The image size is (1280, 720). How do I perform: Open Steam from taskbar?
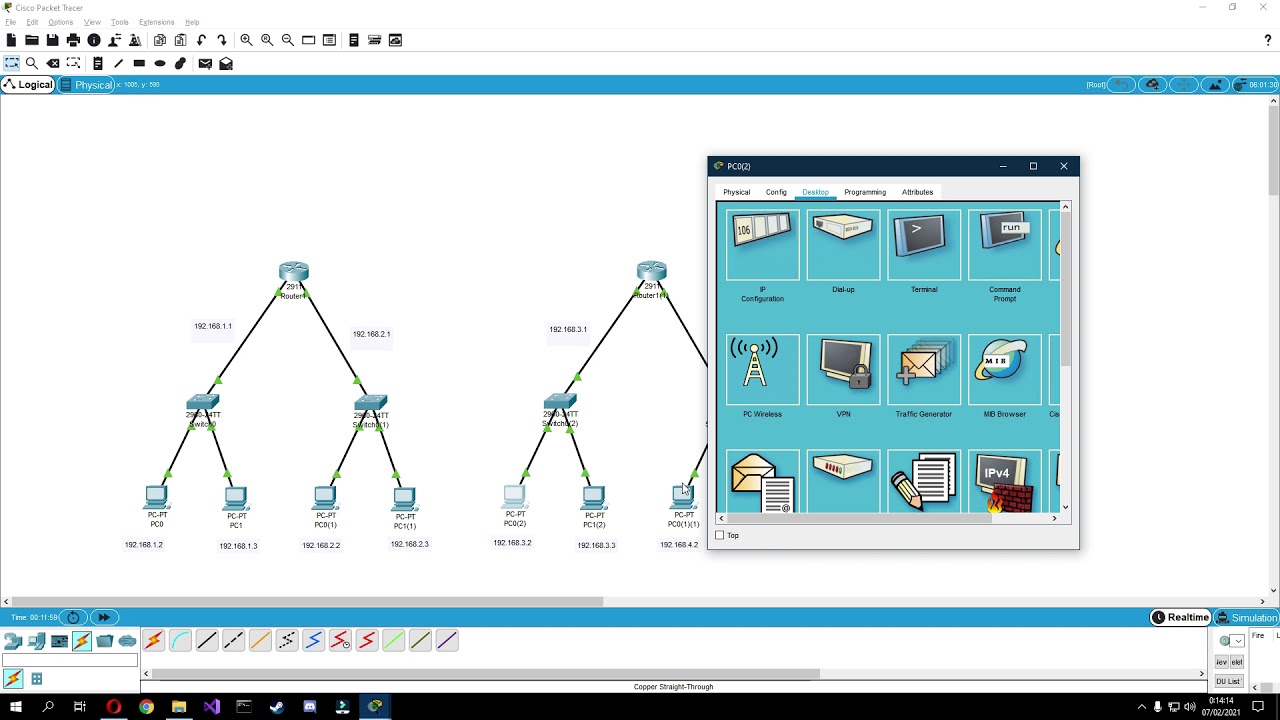click(276, 706)
